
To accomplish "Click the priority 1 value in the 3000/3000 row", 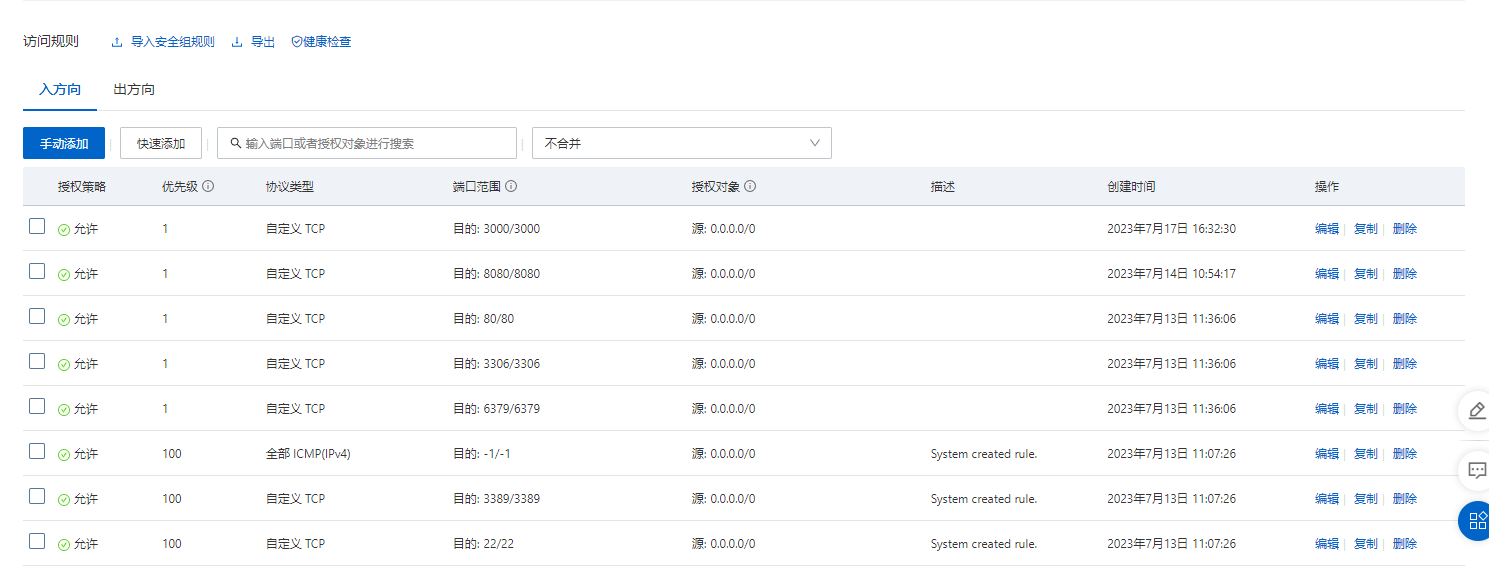I will click(x=165, y=229).
